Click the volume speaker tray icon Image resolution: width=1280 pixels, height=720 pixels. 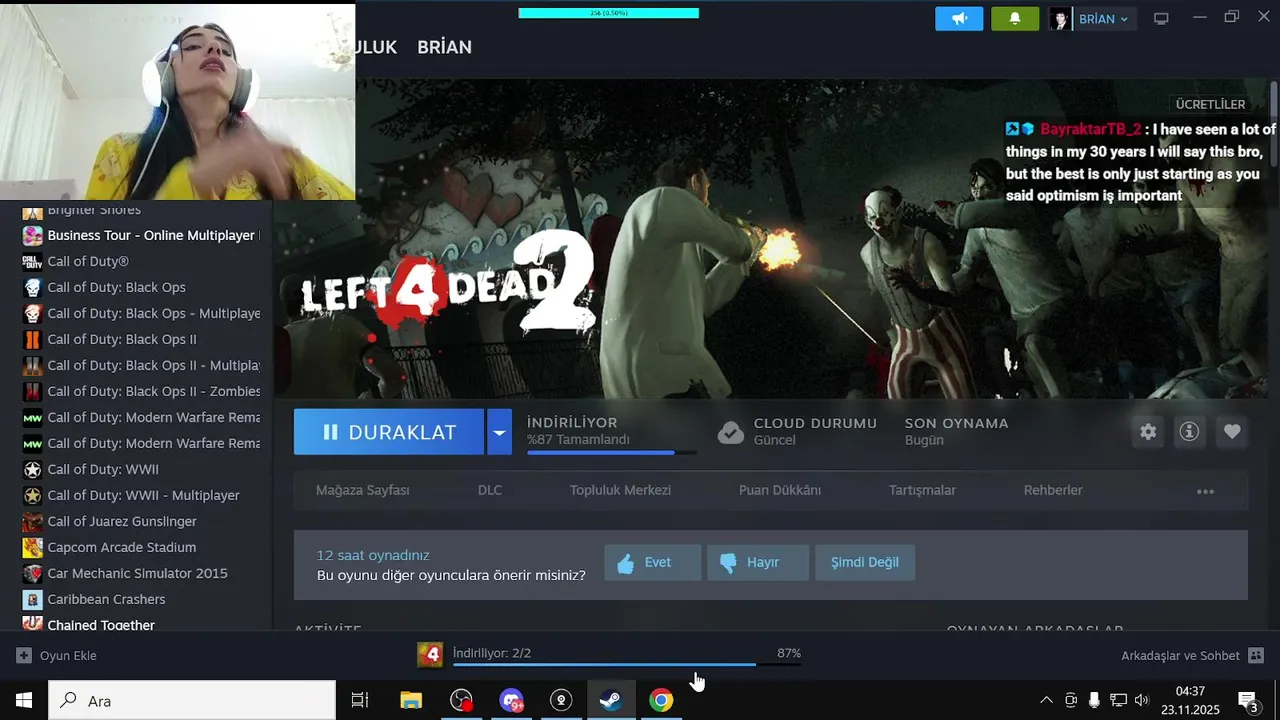[1142, 700]
